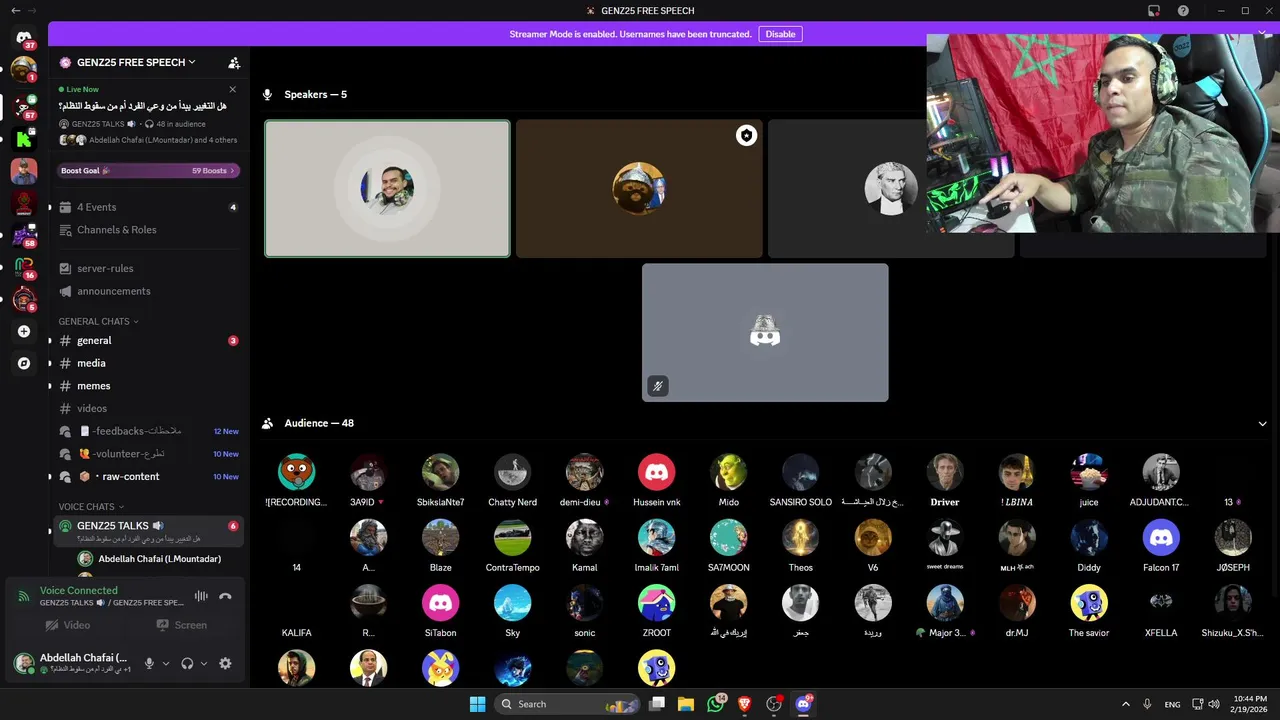Open voice connection signal icon
This screenshot has height=720, width=1280.
click(23, 596)
